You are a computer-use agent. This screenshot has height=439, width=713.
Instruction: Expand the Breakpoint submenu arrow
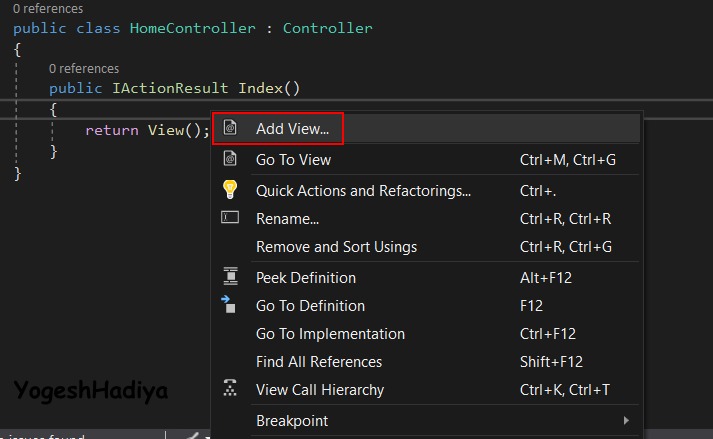[x=626, y=420]
